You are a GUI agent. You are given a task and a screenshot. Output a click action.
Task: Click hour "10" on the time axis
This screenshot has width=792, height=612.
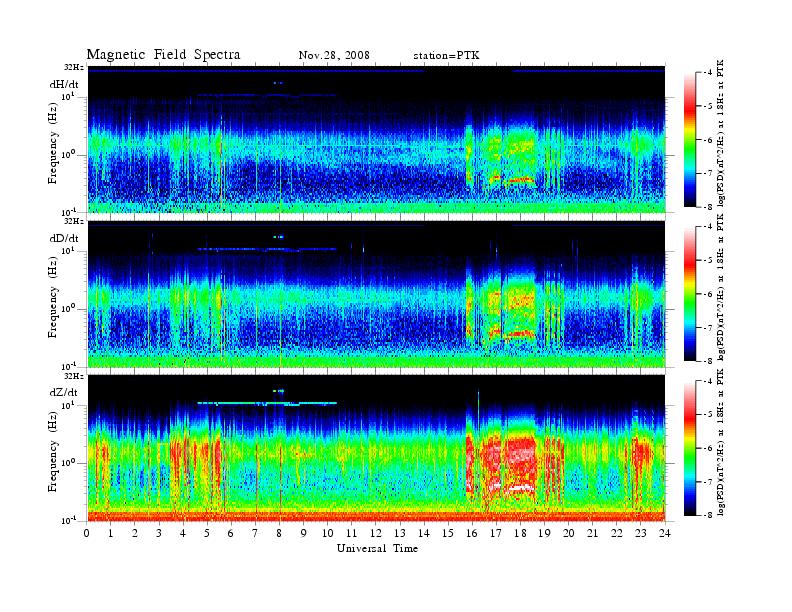(327, 533)
